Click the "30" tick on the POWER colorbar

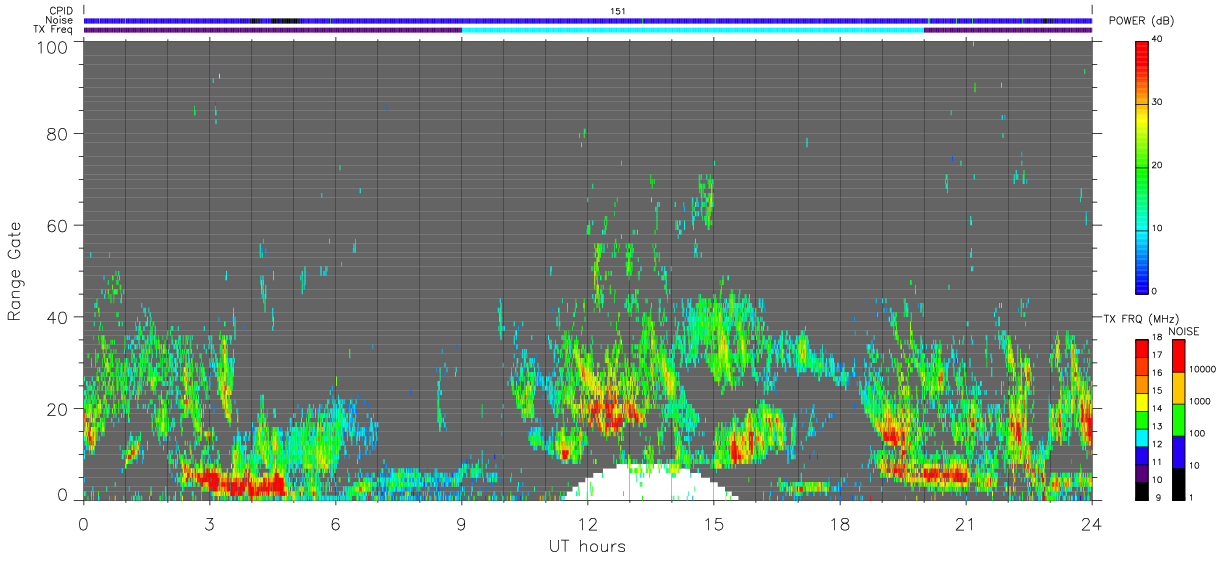pos(1157,102)
